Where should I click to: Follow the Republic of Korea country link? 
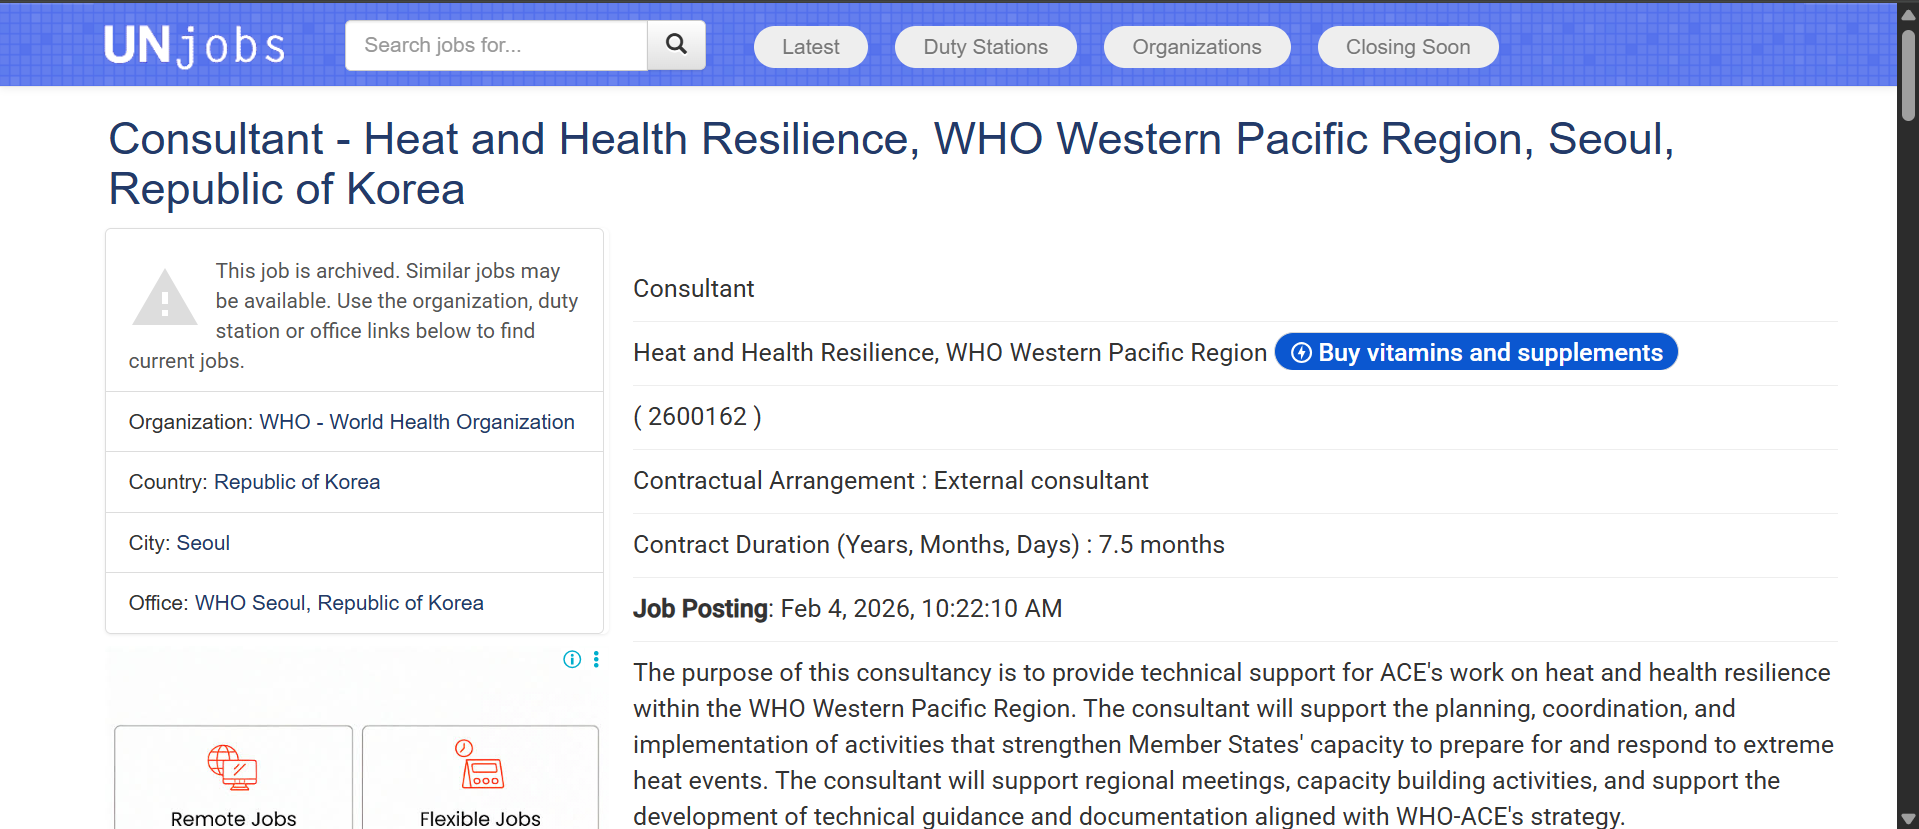coord(297,482)
